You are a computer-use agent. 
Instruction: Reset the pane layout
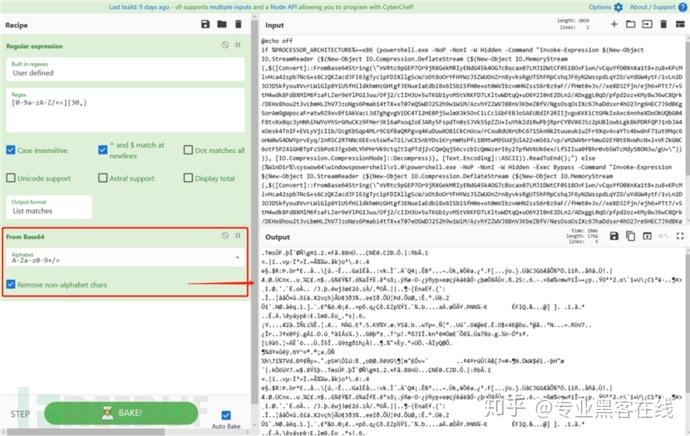coord(680,24)
